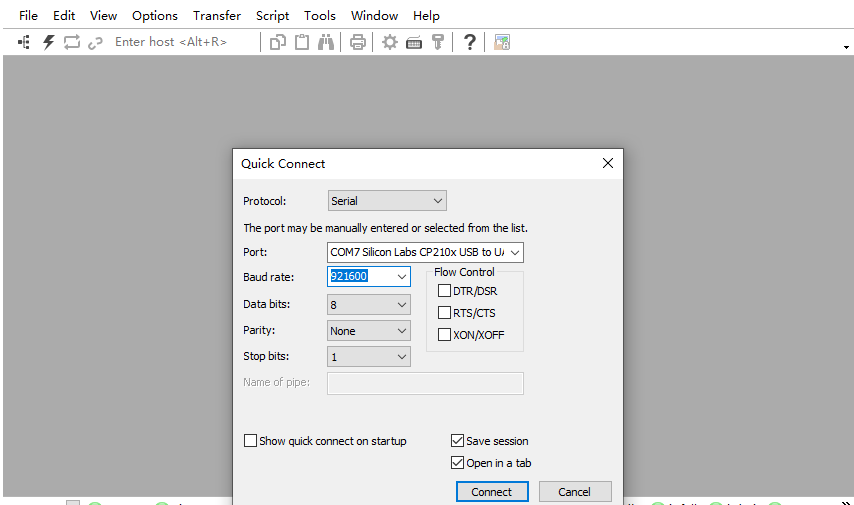The image size is (854, 505).
Task: Open the Transfer menu
Action: (217, 16)
